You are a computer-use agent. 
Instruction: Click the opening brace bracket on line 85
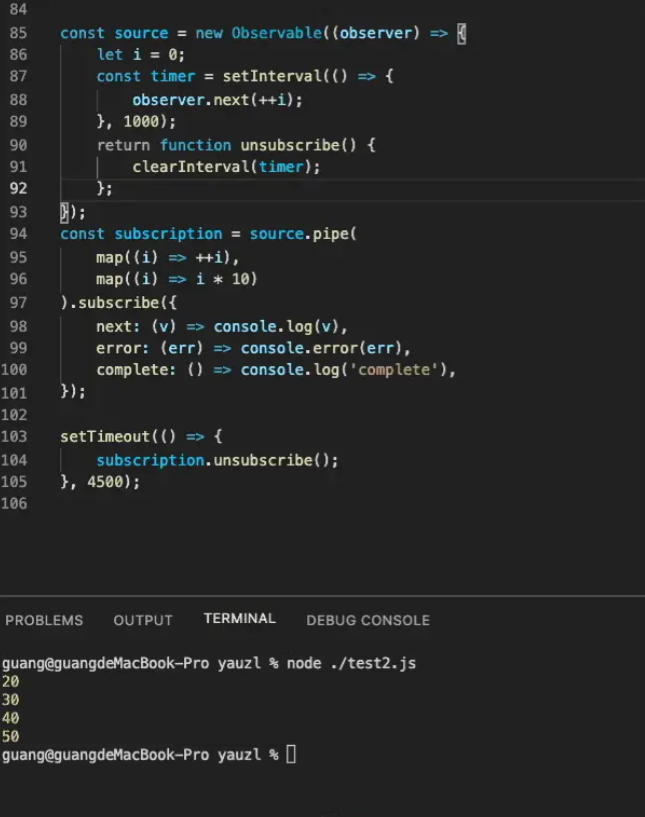(462, 34)
